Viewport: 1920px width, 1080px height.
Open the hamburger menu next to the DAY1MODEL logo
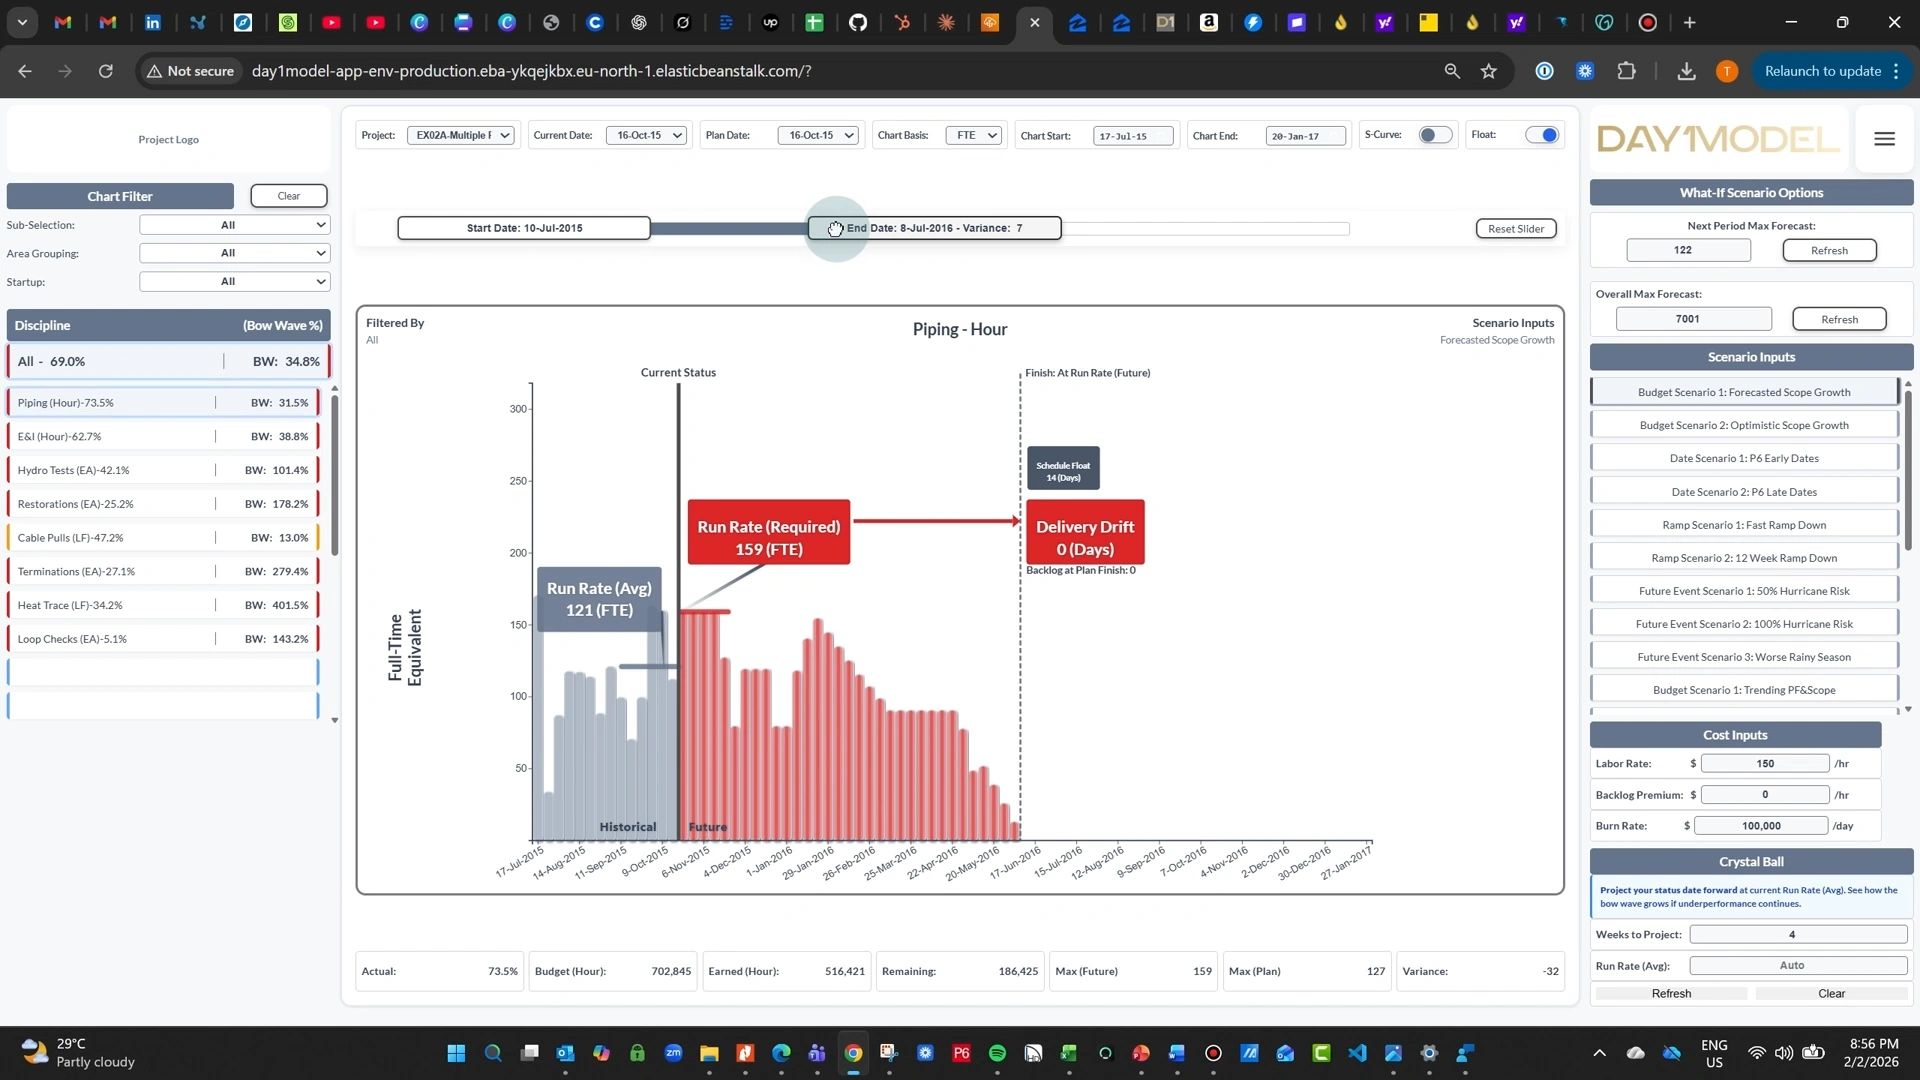pos(1884,139)
